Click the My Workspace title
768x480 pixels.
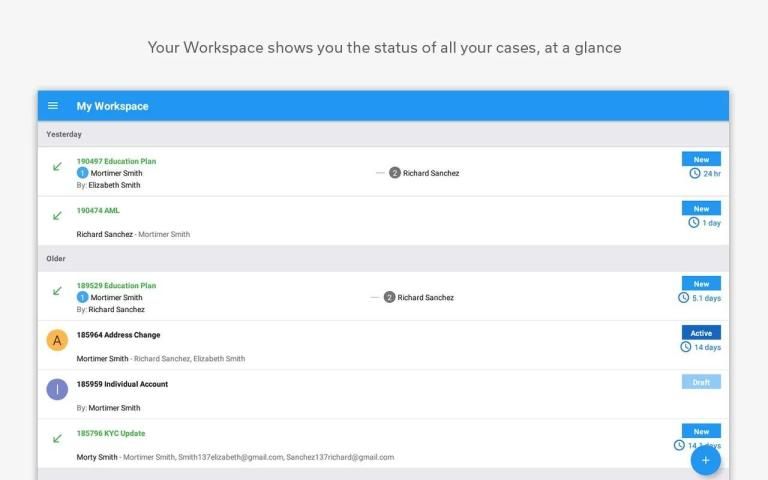[x=112, y=106]
